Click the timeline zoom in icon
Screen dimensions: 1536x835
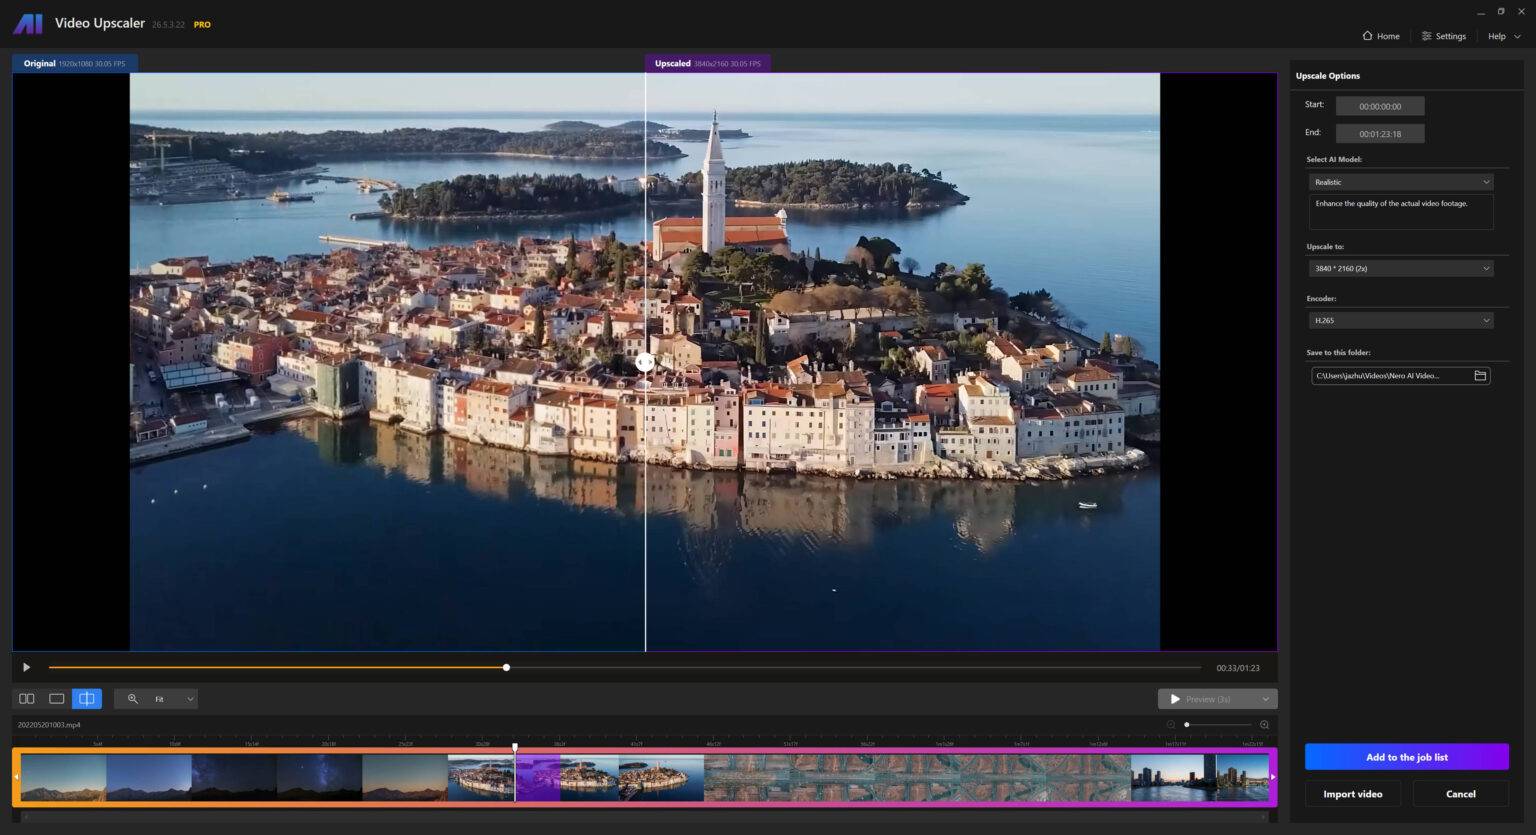click(x=1264, y=725)
